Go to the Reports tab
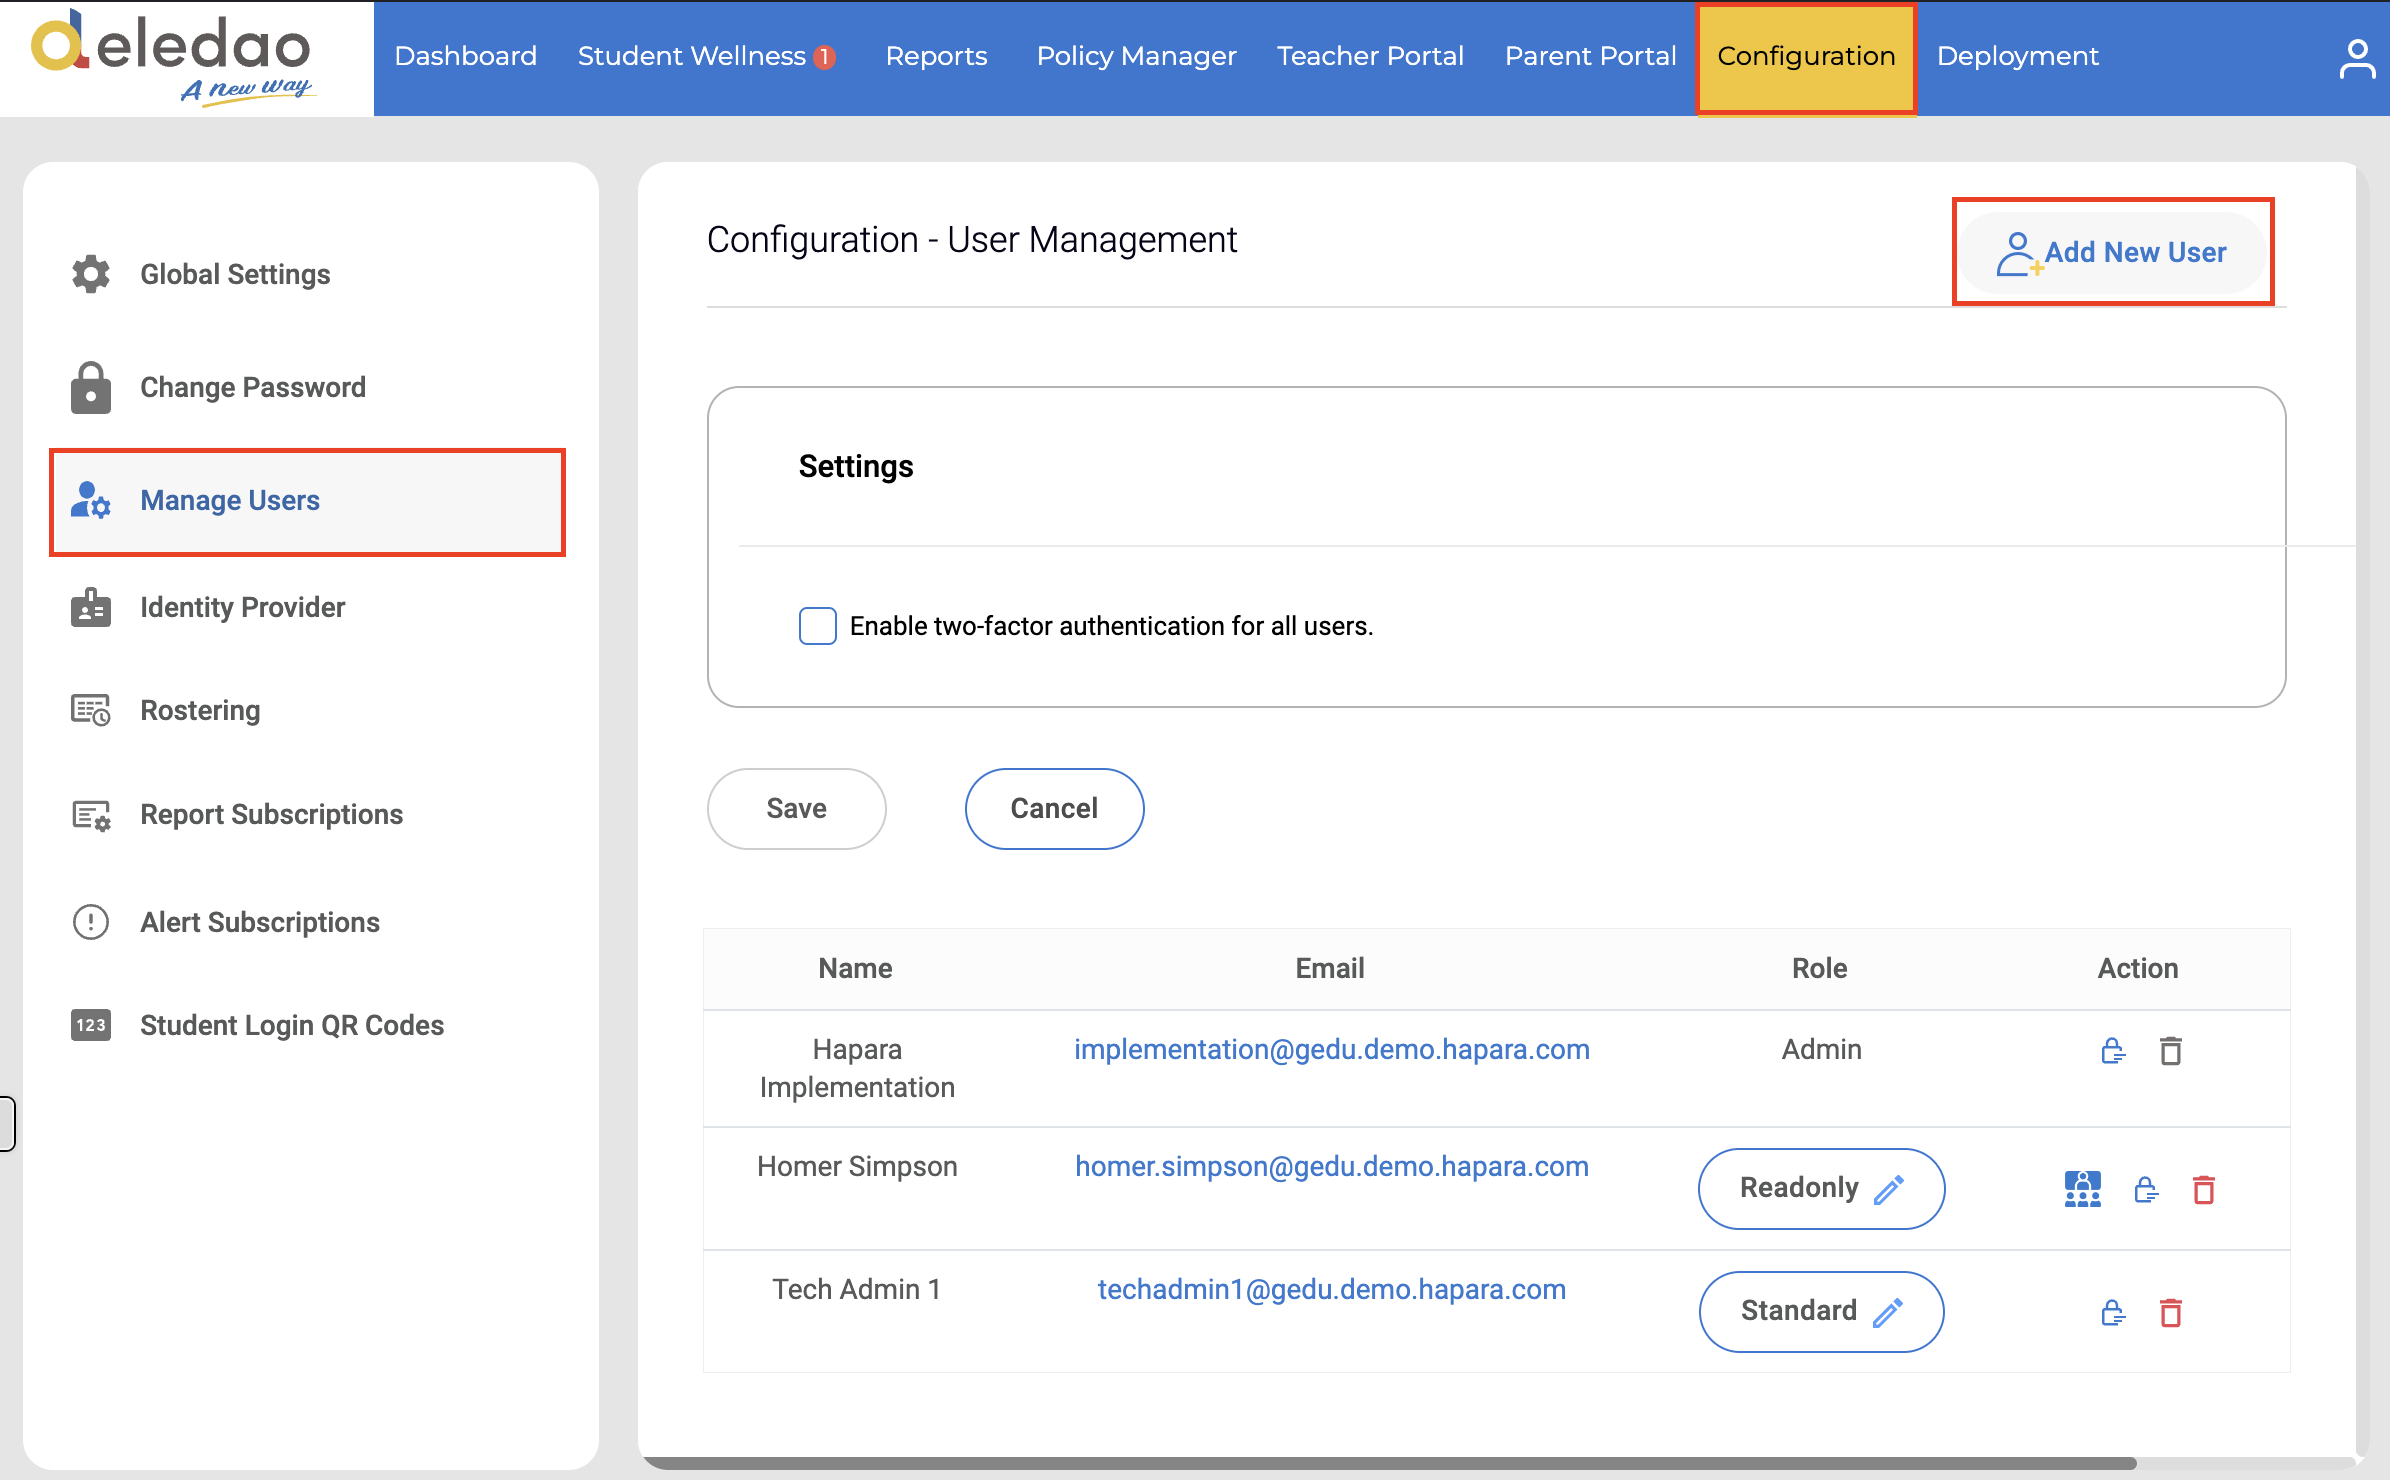 click(x=936, y=57)
